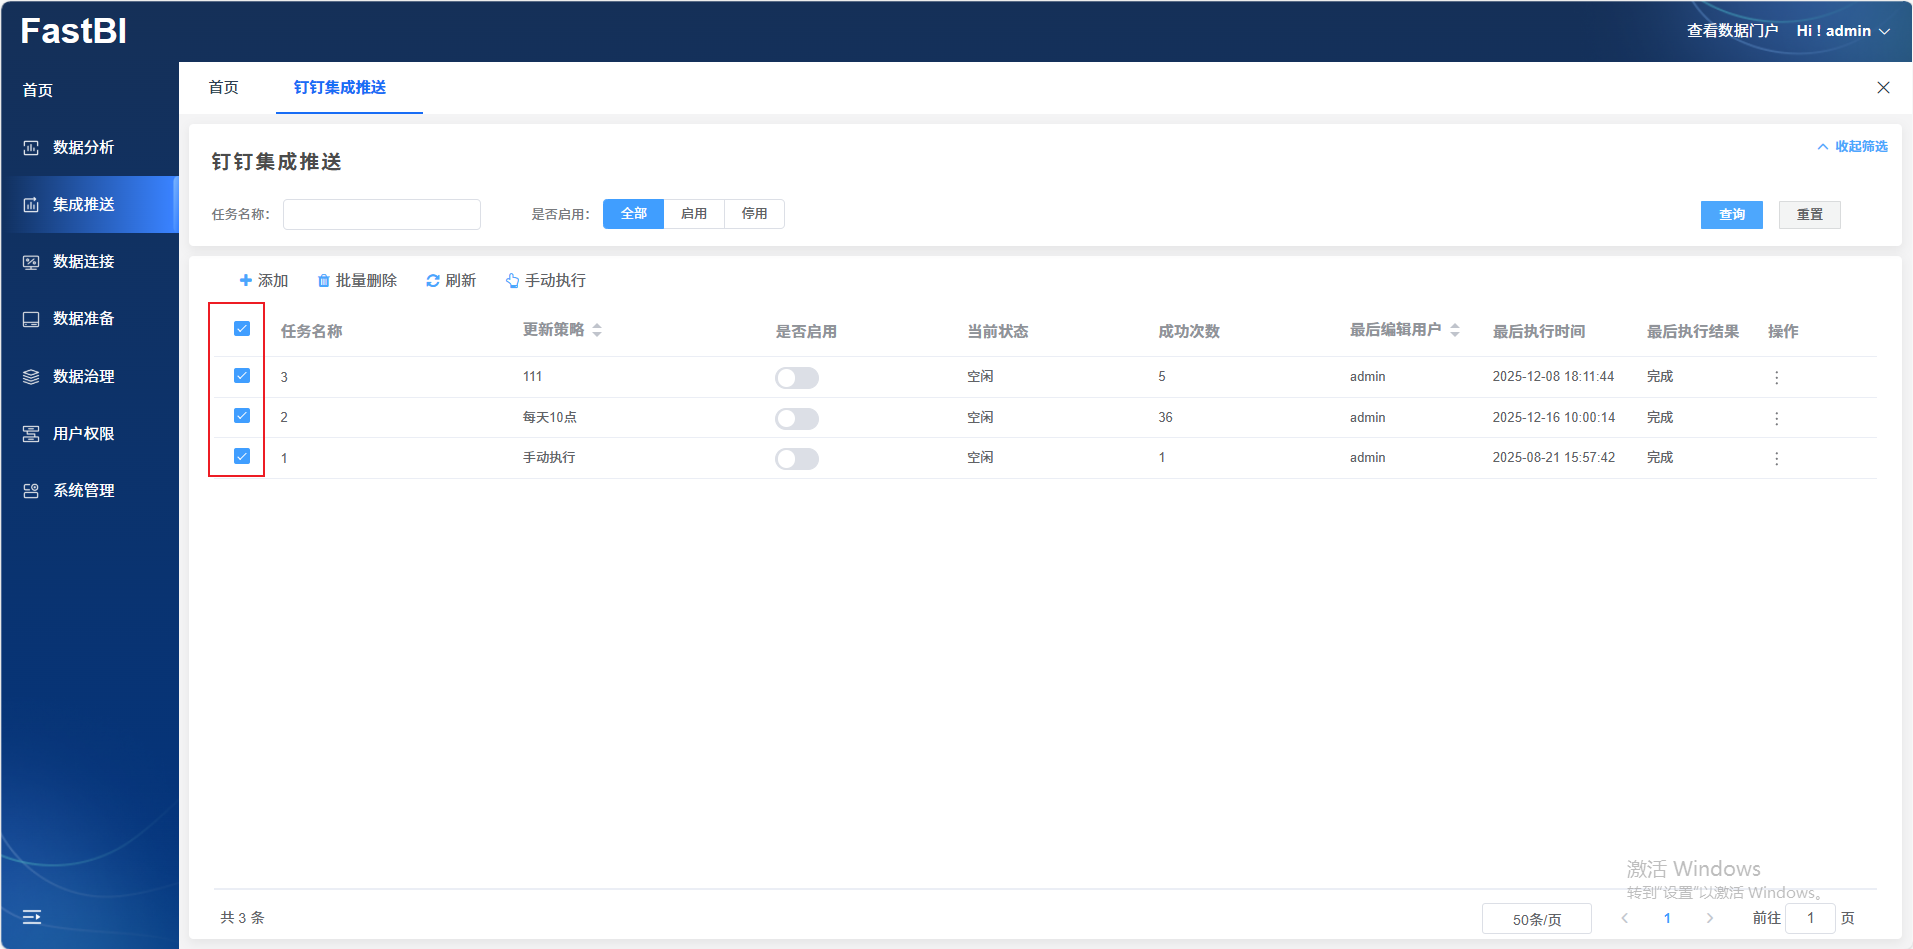The image size is (1913, 949).
Task: Collapse filters via 收起筛选
Action: tap(1852, 147)
